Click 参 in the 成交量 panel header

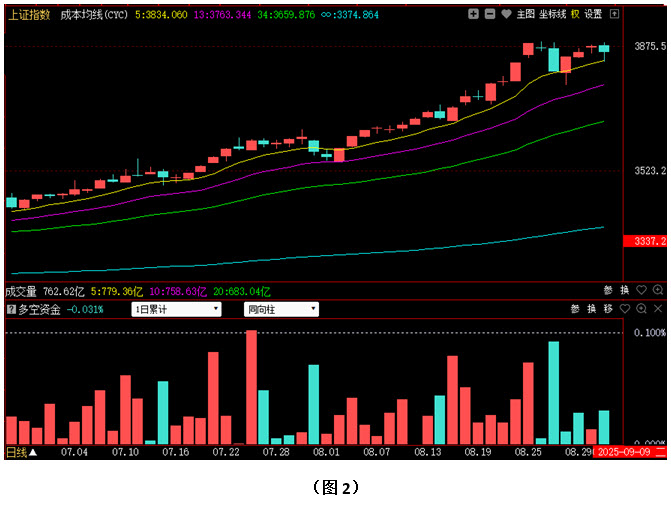[x=608, y=290]
